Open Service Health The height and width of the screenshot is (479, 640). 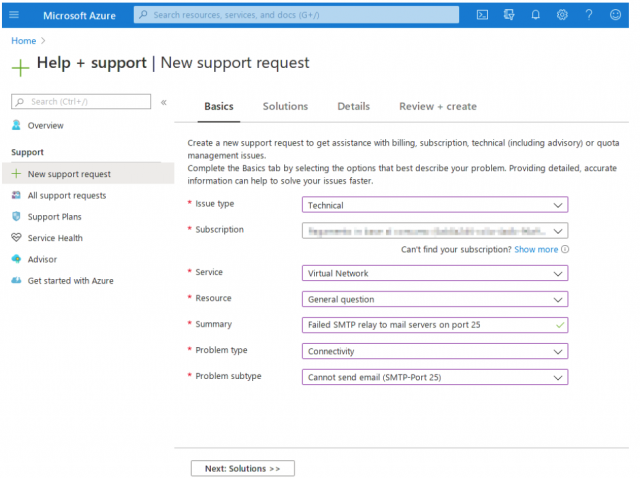pos(55,237)
